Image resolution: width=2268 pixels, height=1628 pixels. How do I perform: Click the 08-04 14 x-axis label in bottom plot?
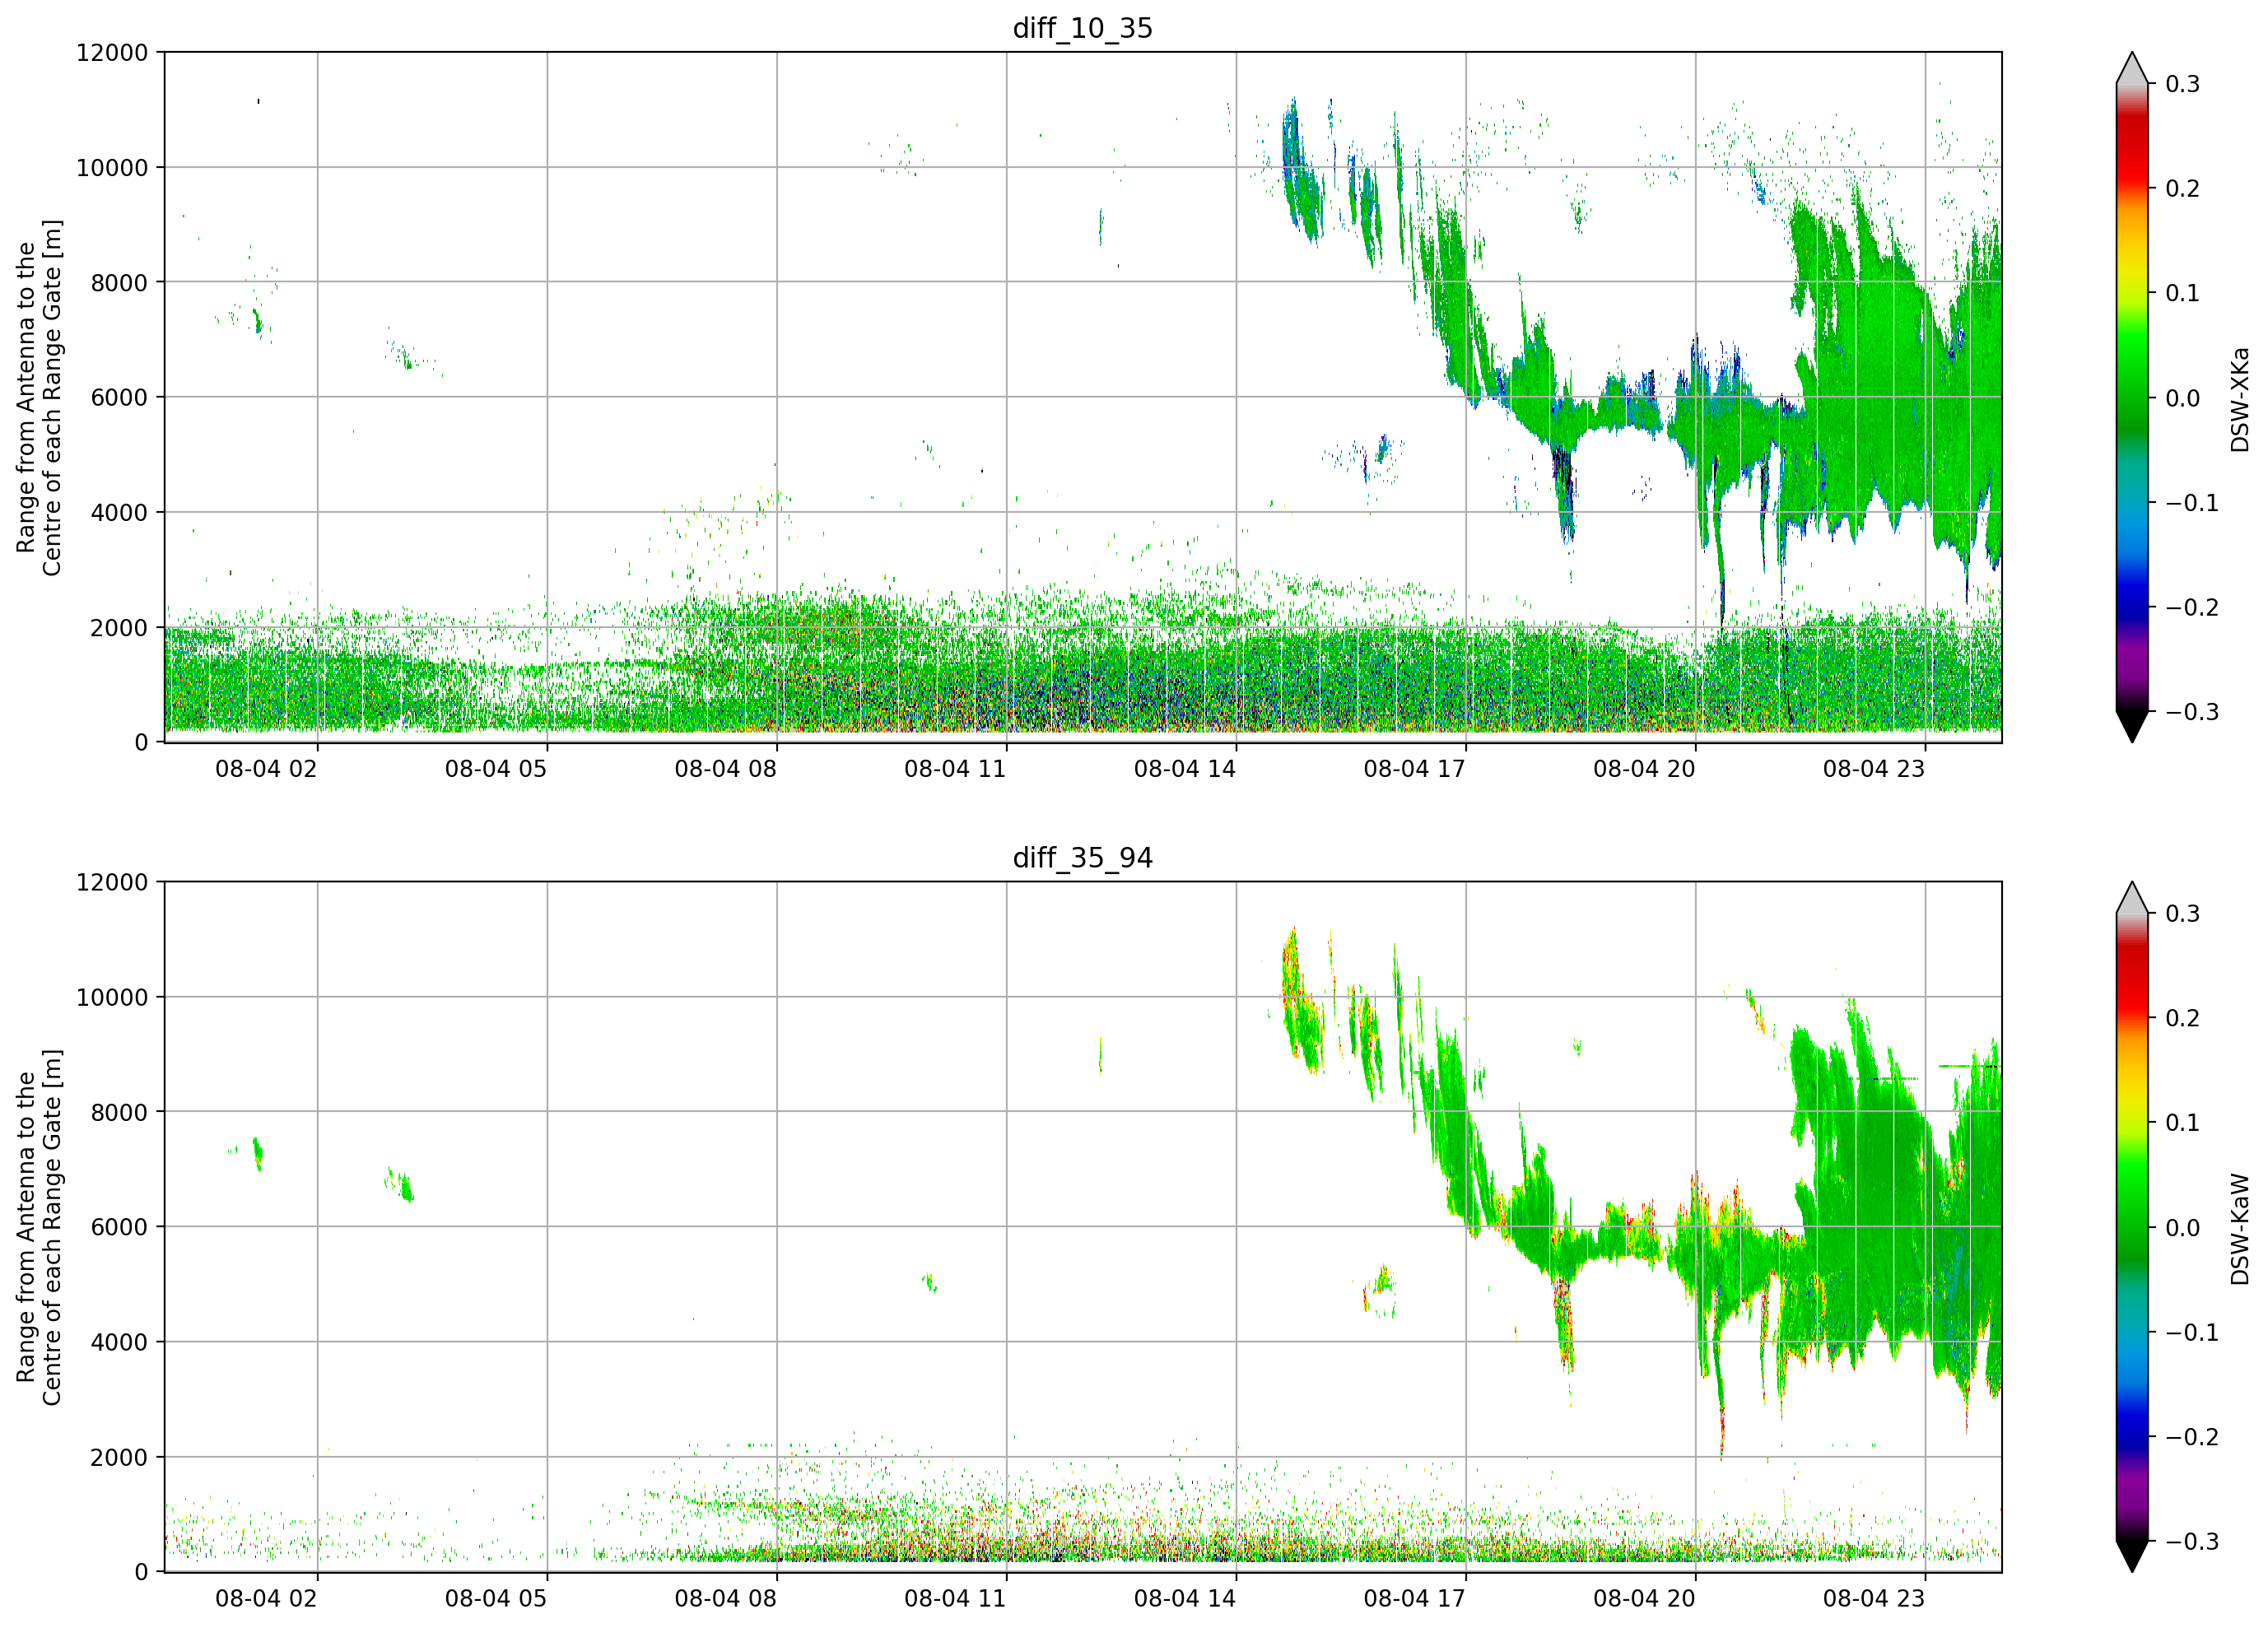[x=1185, y=1599]
